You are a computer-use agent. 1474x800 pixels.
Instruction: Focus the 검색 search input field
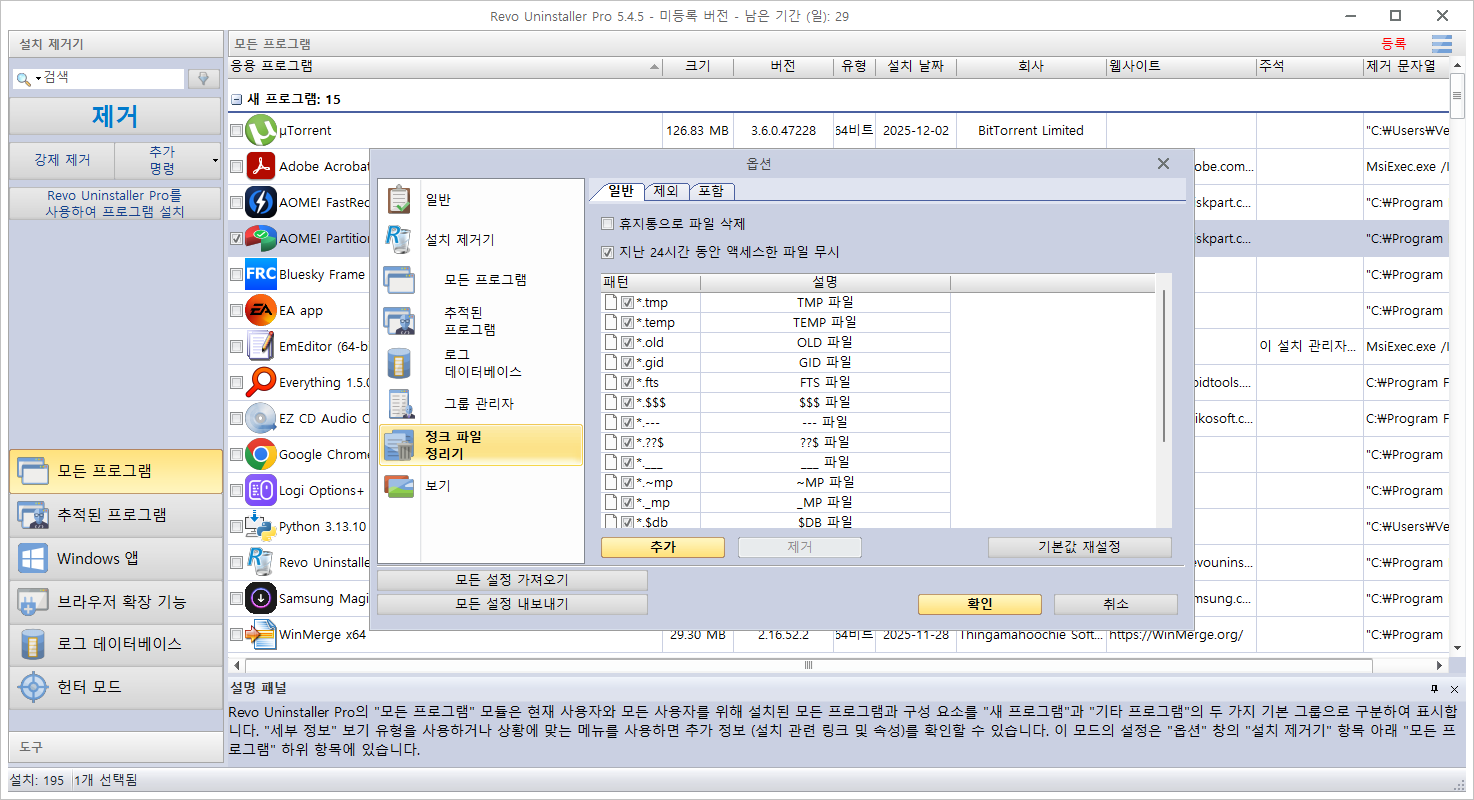click(113, 78)
